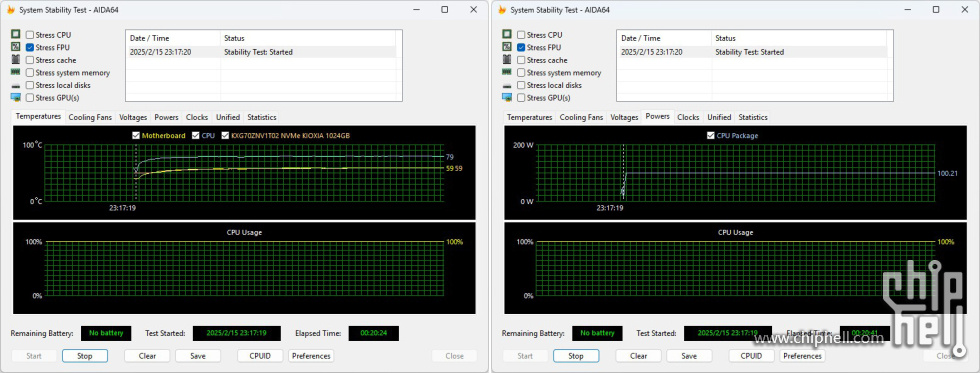The height and width of the screenshot is (373, 980).
Task: Open CPUID in right window
Action: click(x=752, y=356)
